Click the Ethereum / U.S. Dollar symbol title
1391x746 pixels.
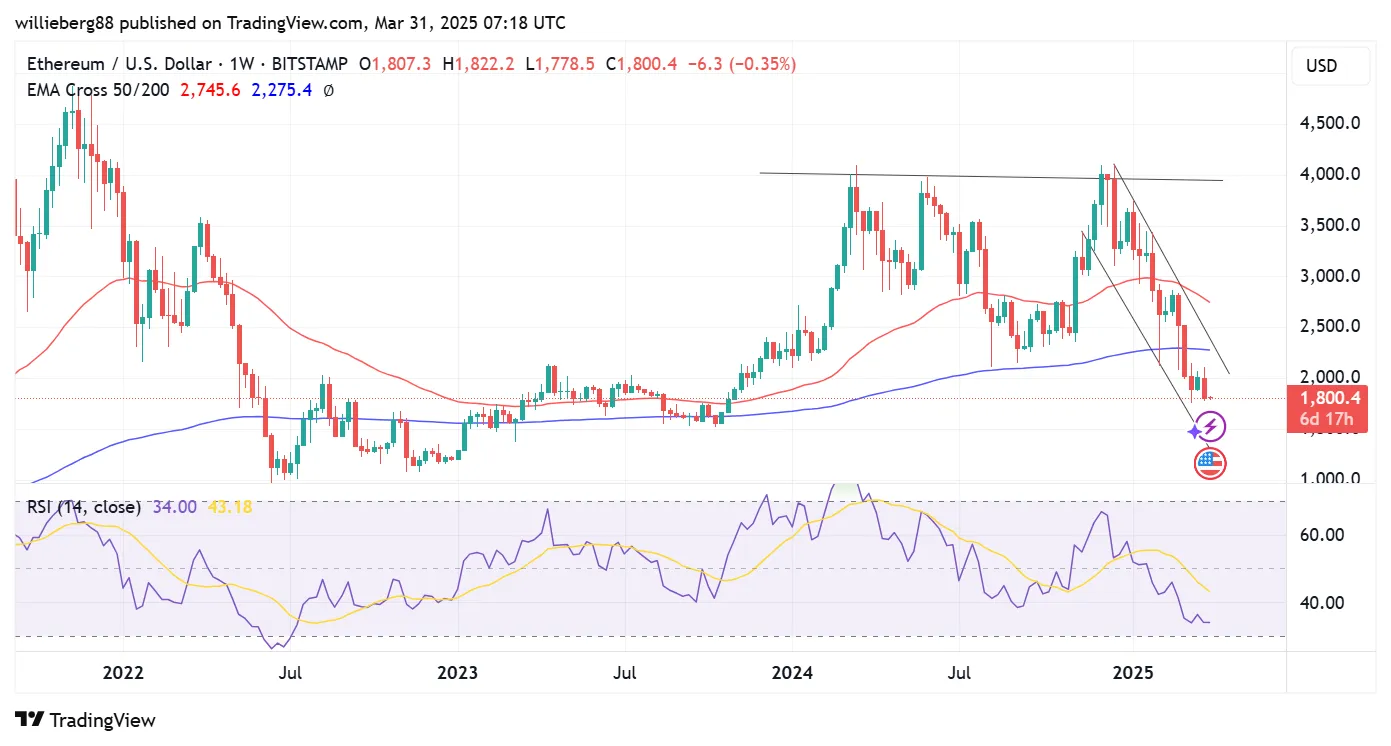pyautogui.click(x=109, y=64)
